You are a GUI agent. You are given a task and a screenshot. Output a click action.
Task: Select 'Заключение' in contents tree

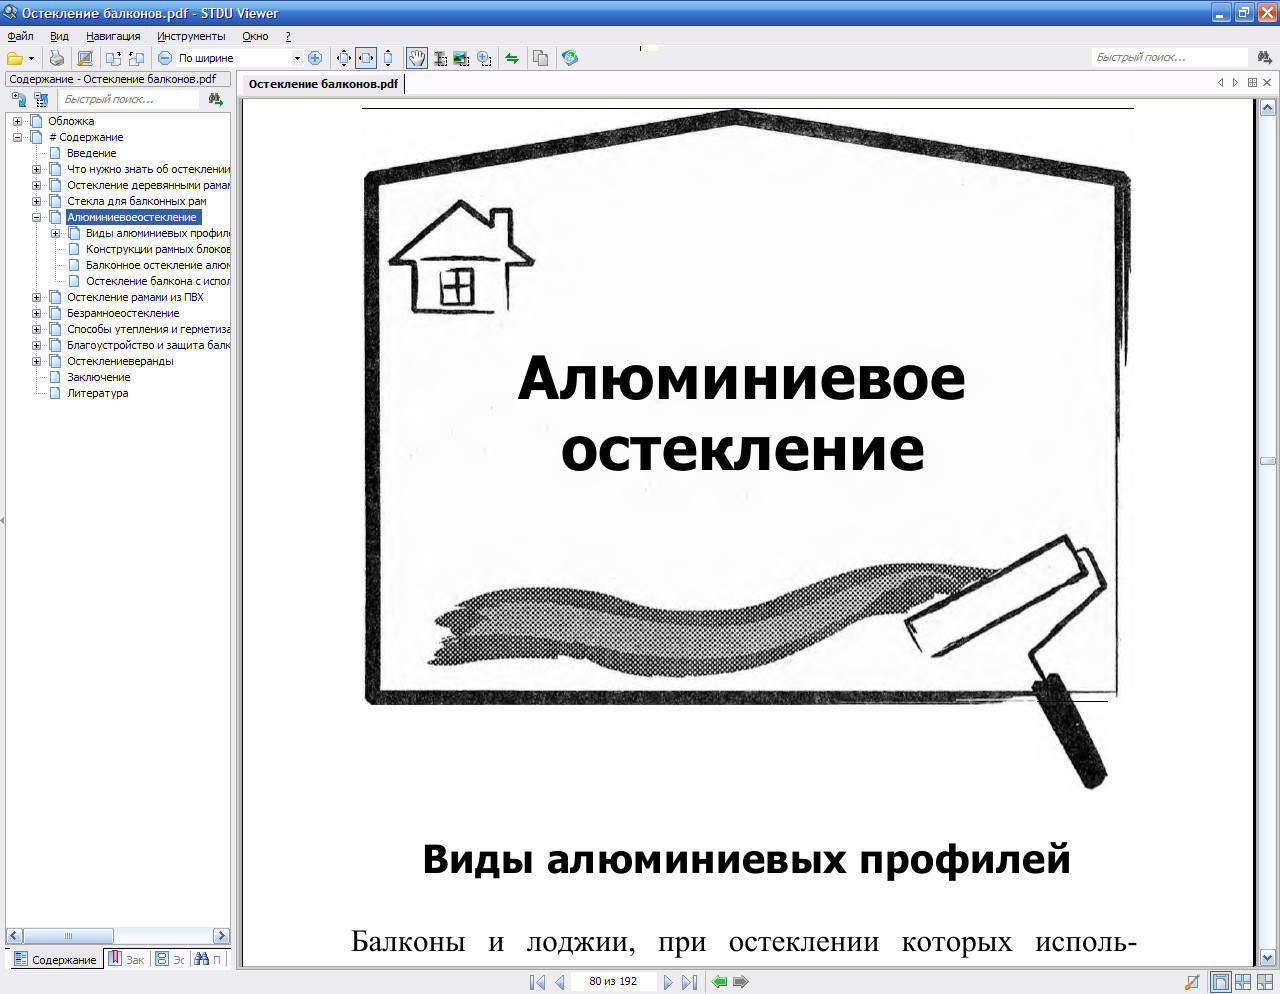98,377
